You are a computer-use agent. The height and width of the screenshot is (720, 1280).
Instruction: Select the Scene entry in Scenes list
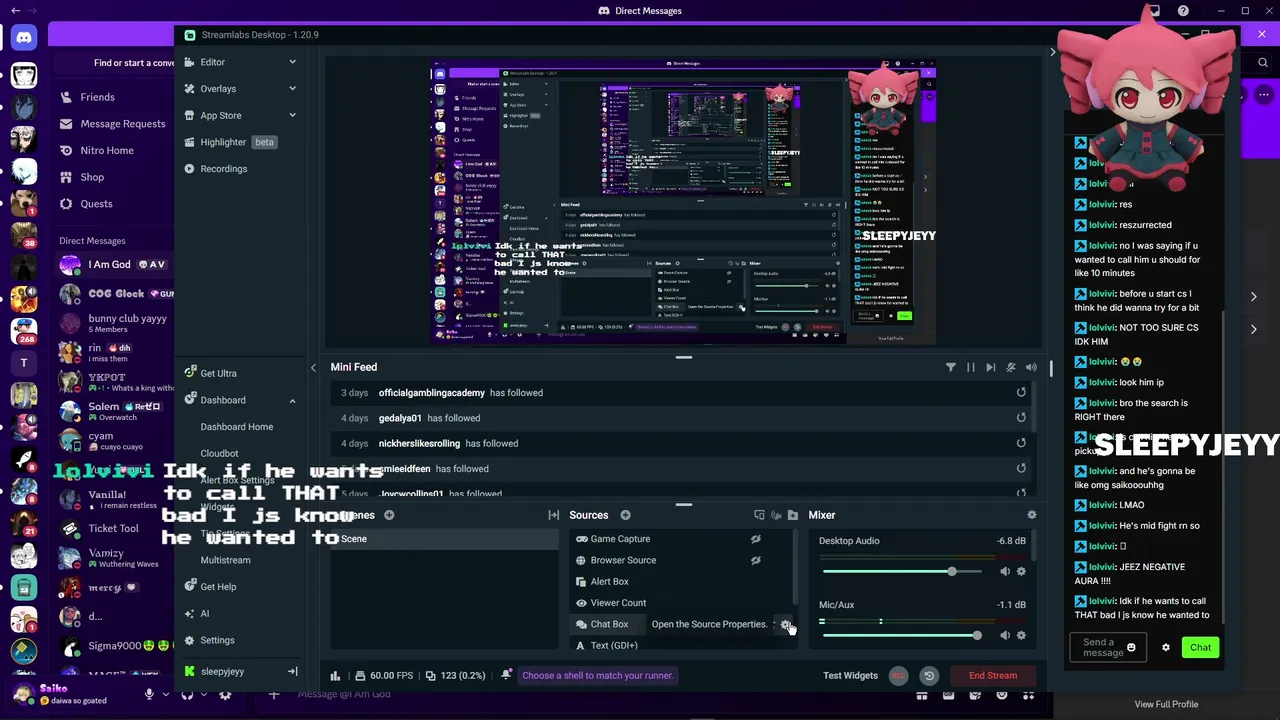445,539
